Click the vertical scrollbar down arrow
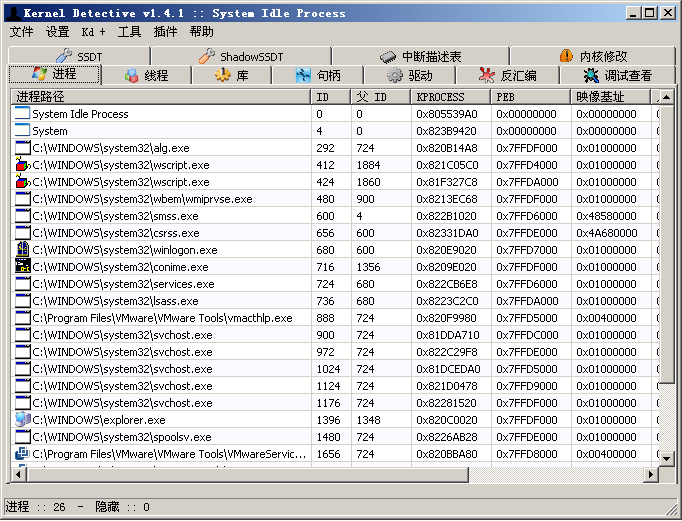682x521 pixels. pyautogui.click(x=666, y=458)
